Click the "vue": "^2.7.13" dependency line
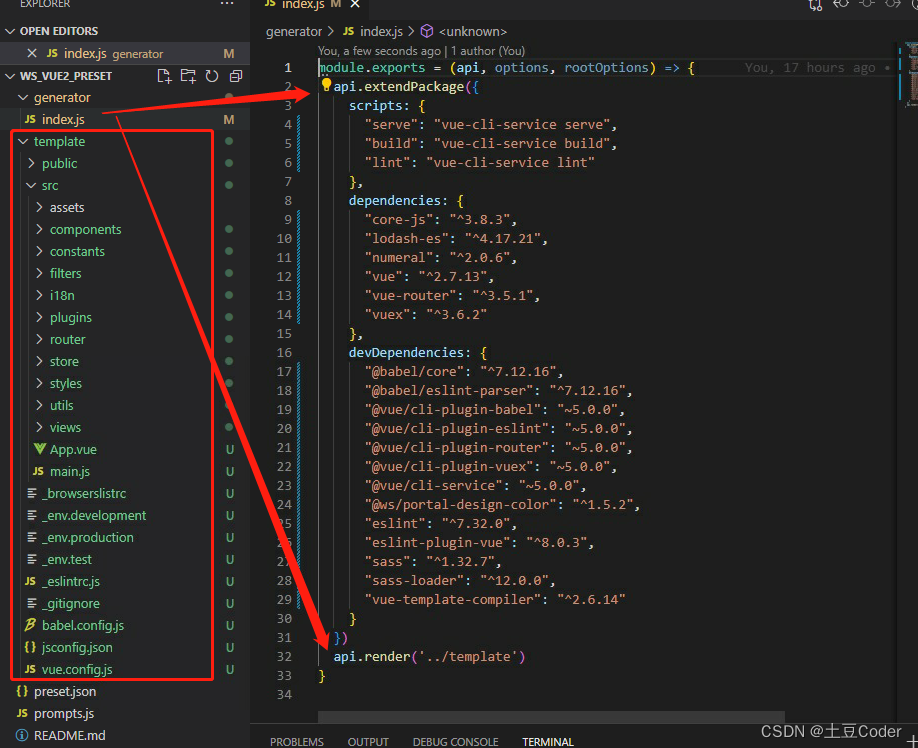 point(429,276)
